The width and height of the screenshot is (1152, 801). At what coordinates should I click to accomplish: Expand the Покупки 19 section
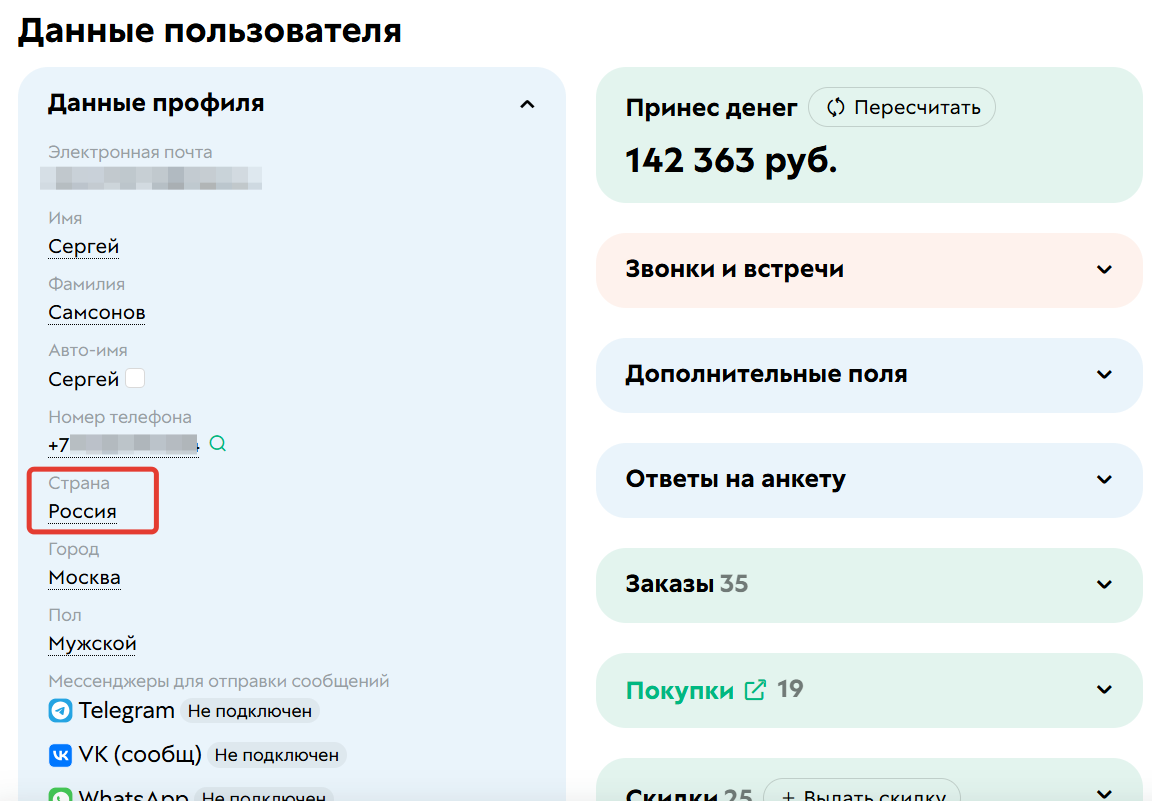click(1104, 689)
